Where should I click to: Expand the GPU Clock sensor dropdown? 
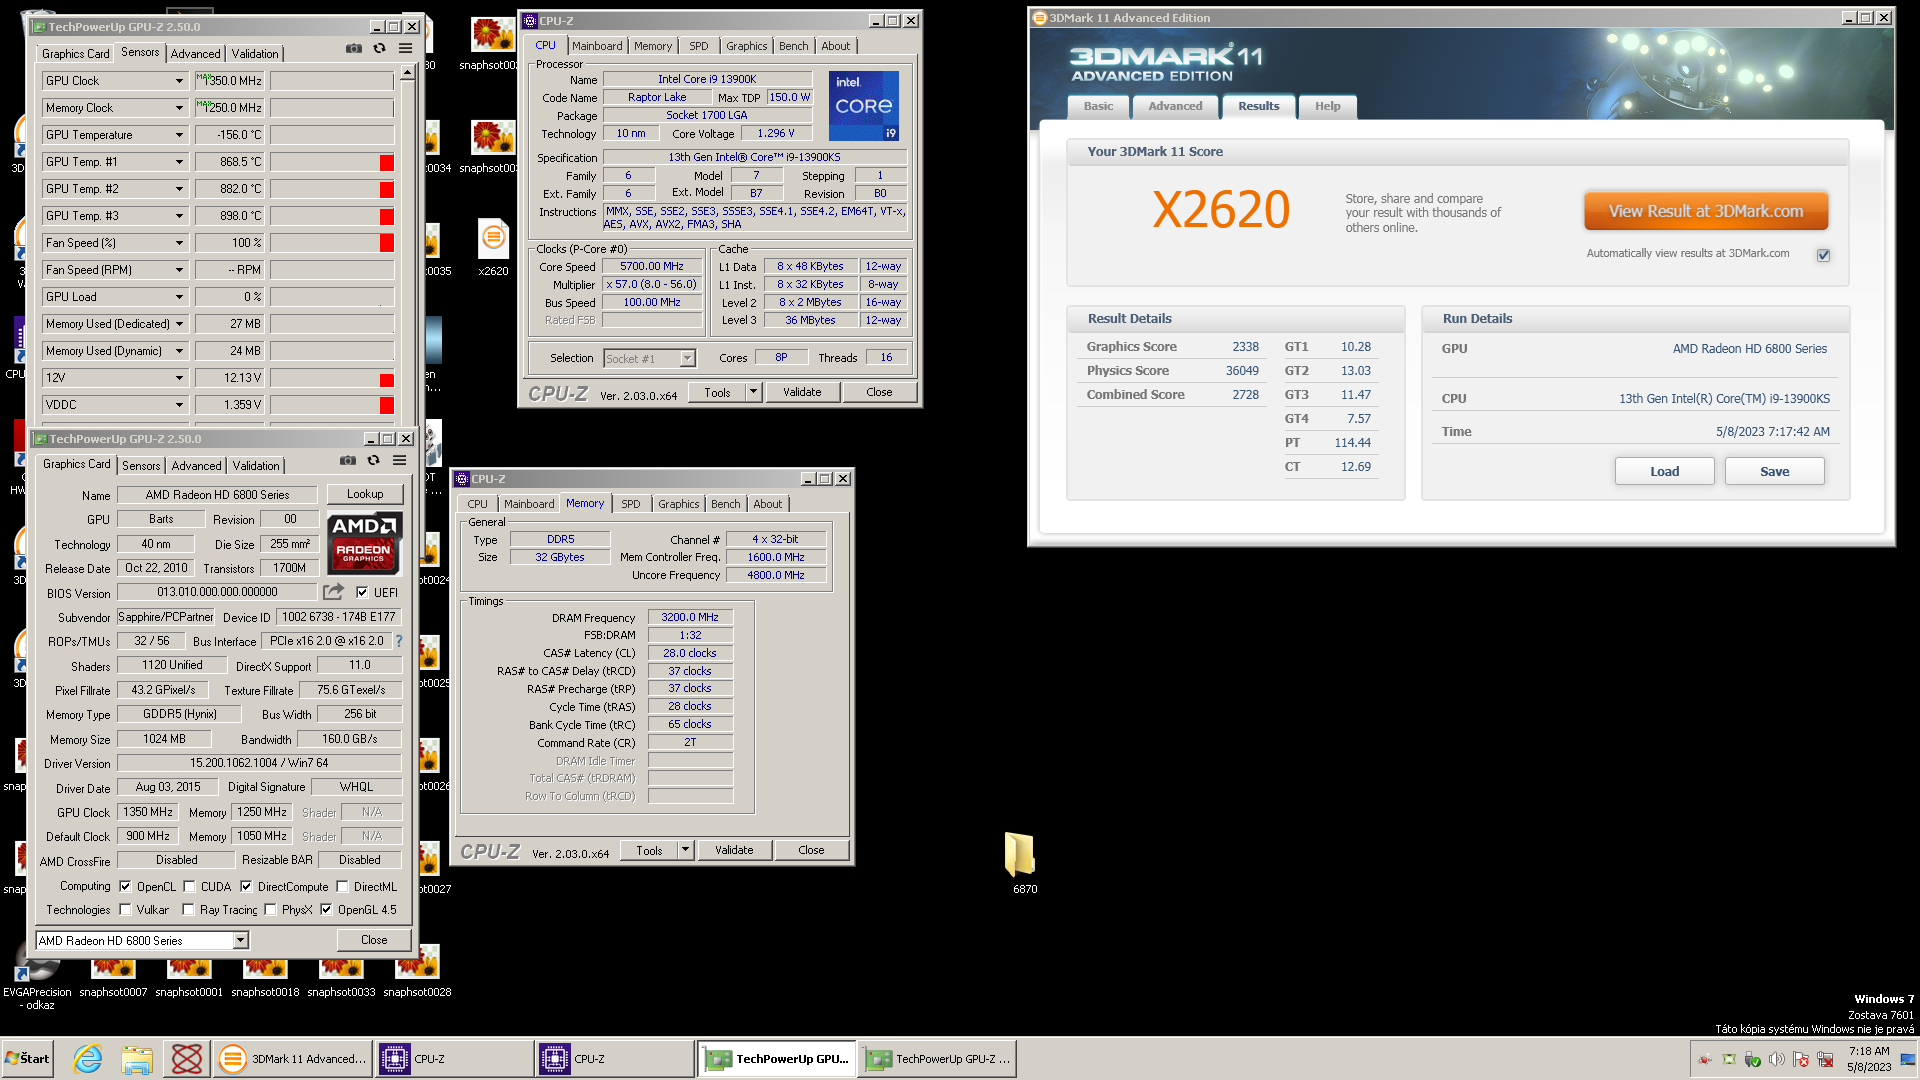pos(180,81)
